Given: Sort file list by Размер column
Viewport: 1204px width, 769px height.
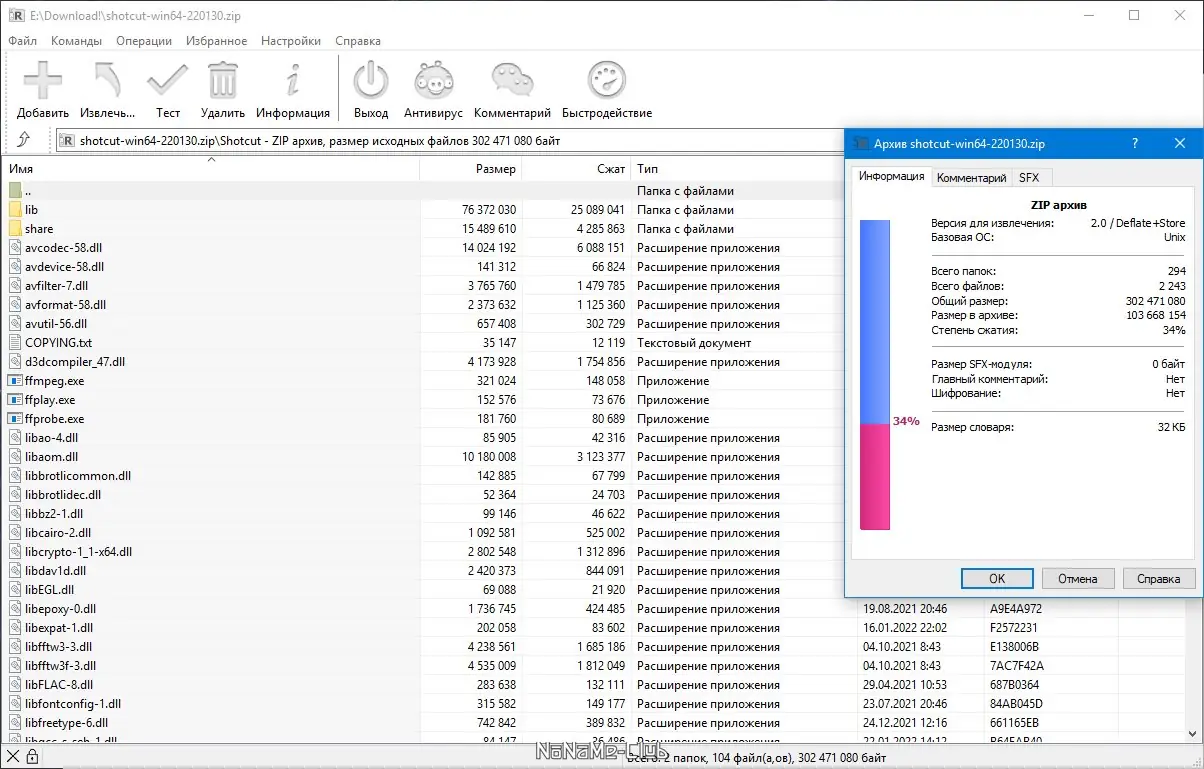Looking at the screenshot, I should pos(496,169).
